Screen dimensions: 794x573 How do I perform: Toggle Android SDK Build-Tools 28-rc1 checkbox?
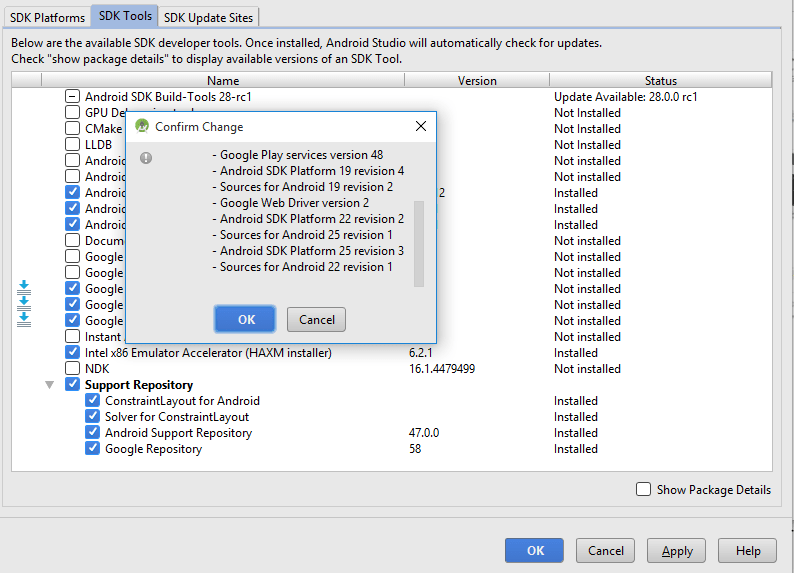click(x=72, y=97)
